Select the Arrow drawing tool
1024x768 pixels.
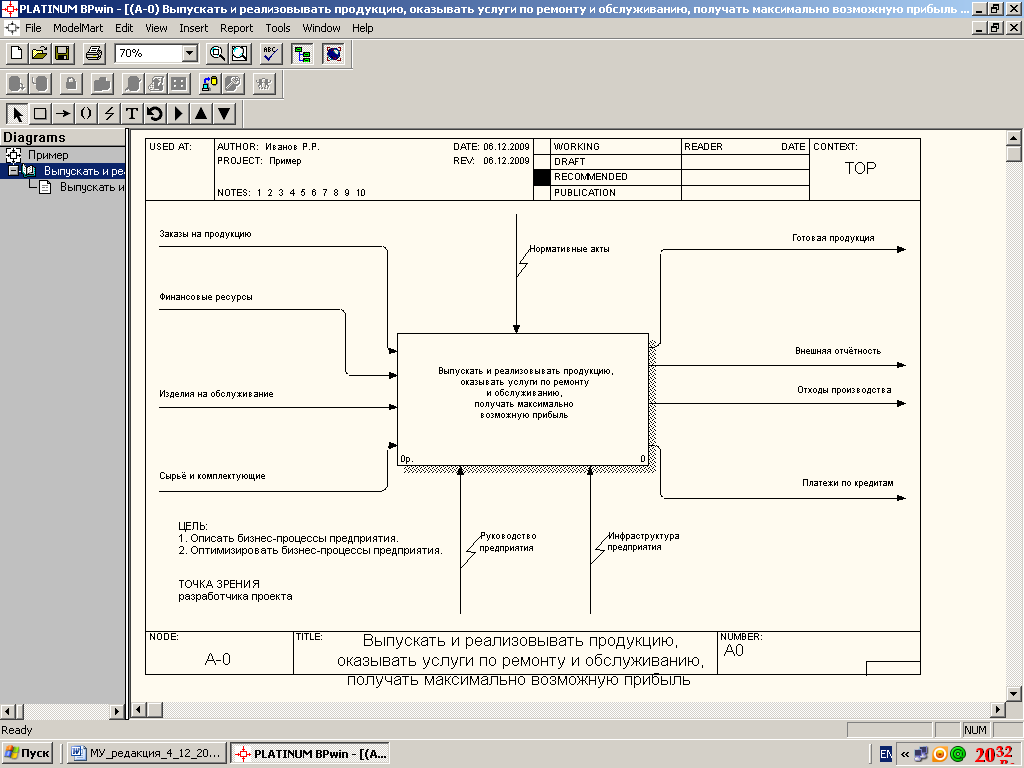click(63, 114)
